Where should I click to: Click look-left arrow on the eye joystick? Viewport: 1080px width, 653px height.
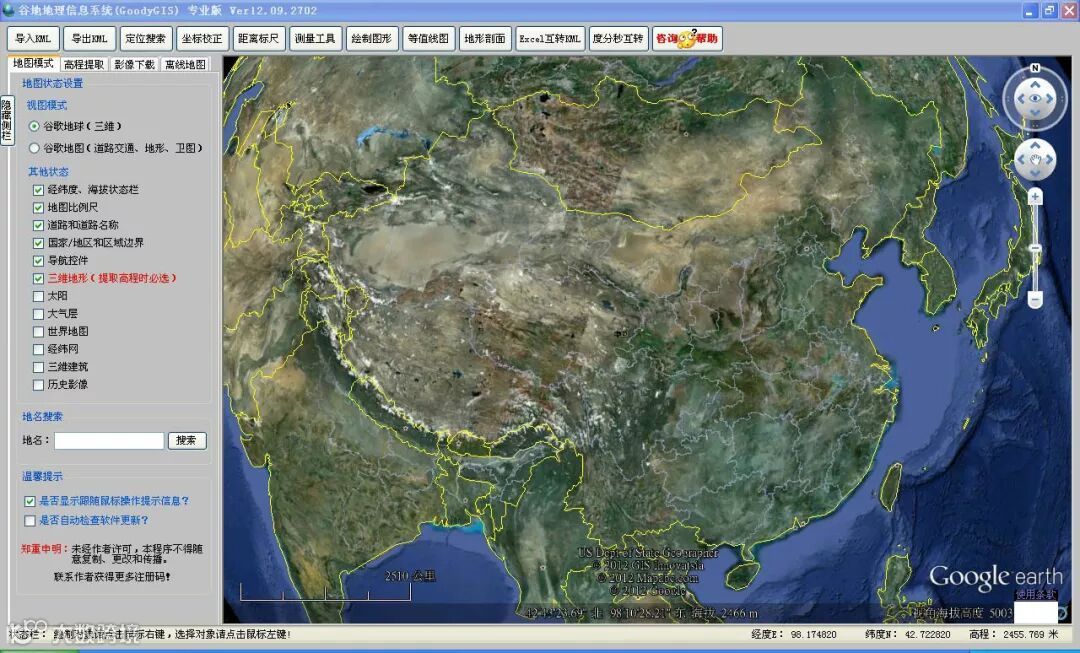click(x=1021, y=99)
